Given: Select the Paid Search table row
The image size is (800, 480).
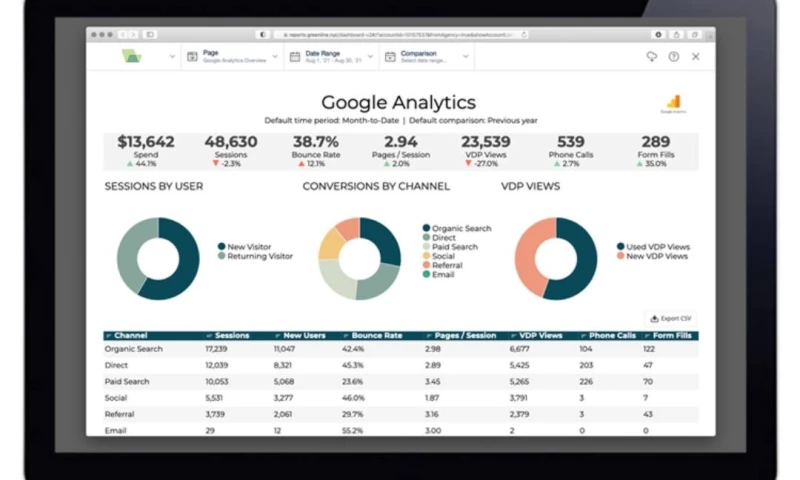Looking at the screenshot, I should tap(401, 382).
